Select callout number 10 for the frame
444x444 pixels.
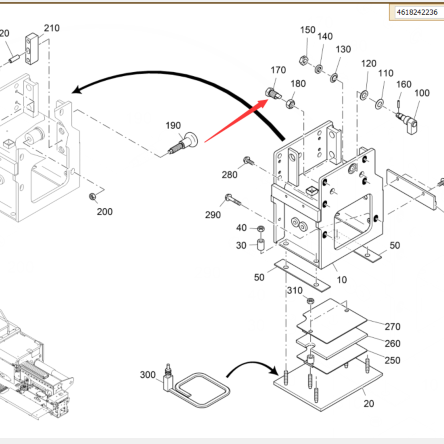[x=342, y=280]
